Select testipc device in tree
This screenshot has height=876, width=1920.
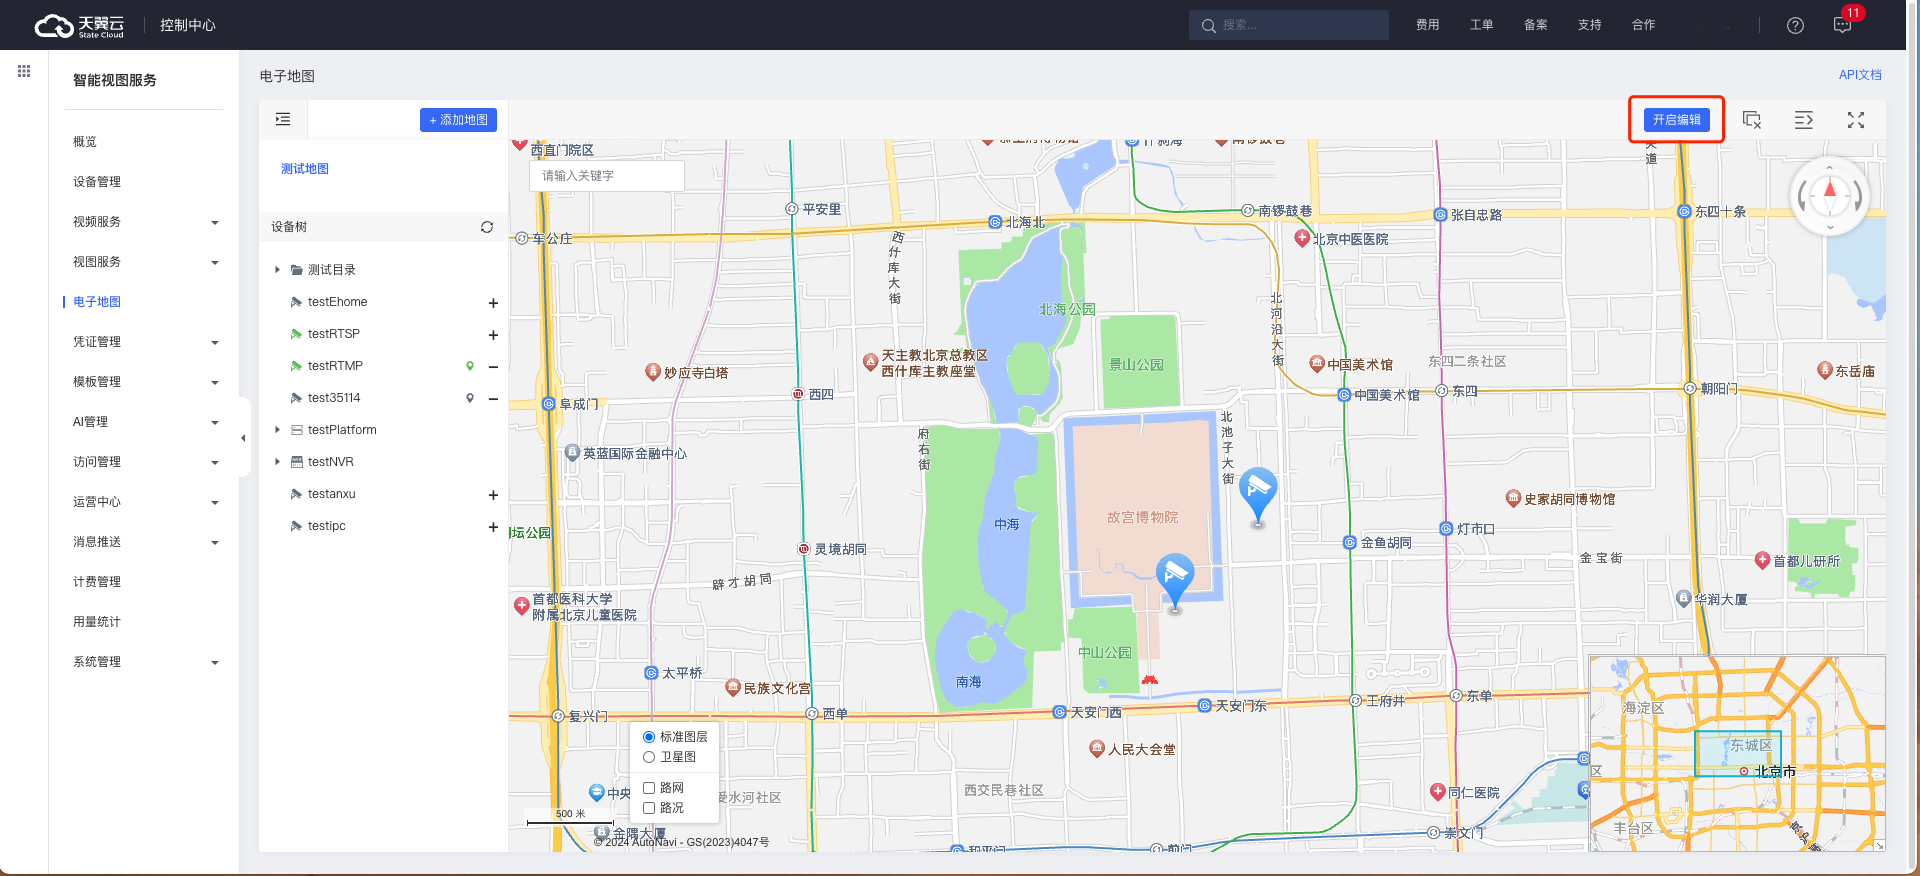click(326, 526)
